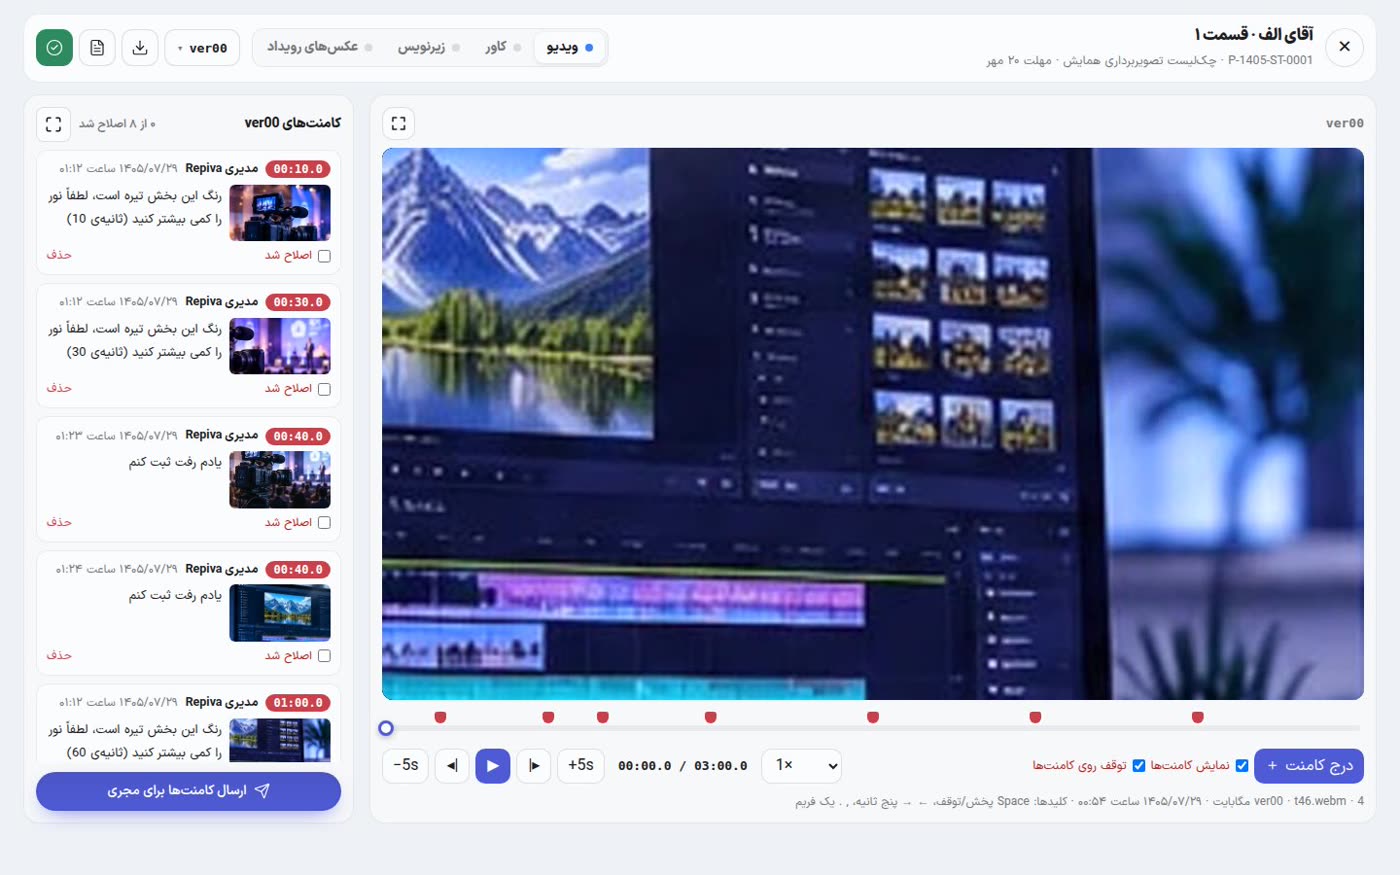Open the 1× playback speed dropdown
The image size is (1400, 875).
point(802,766)
